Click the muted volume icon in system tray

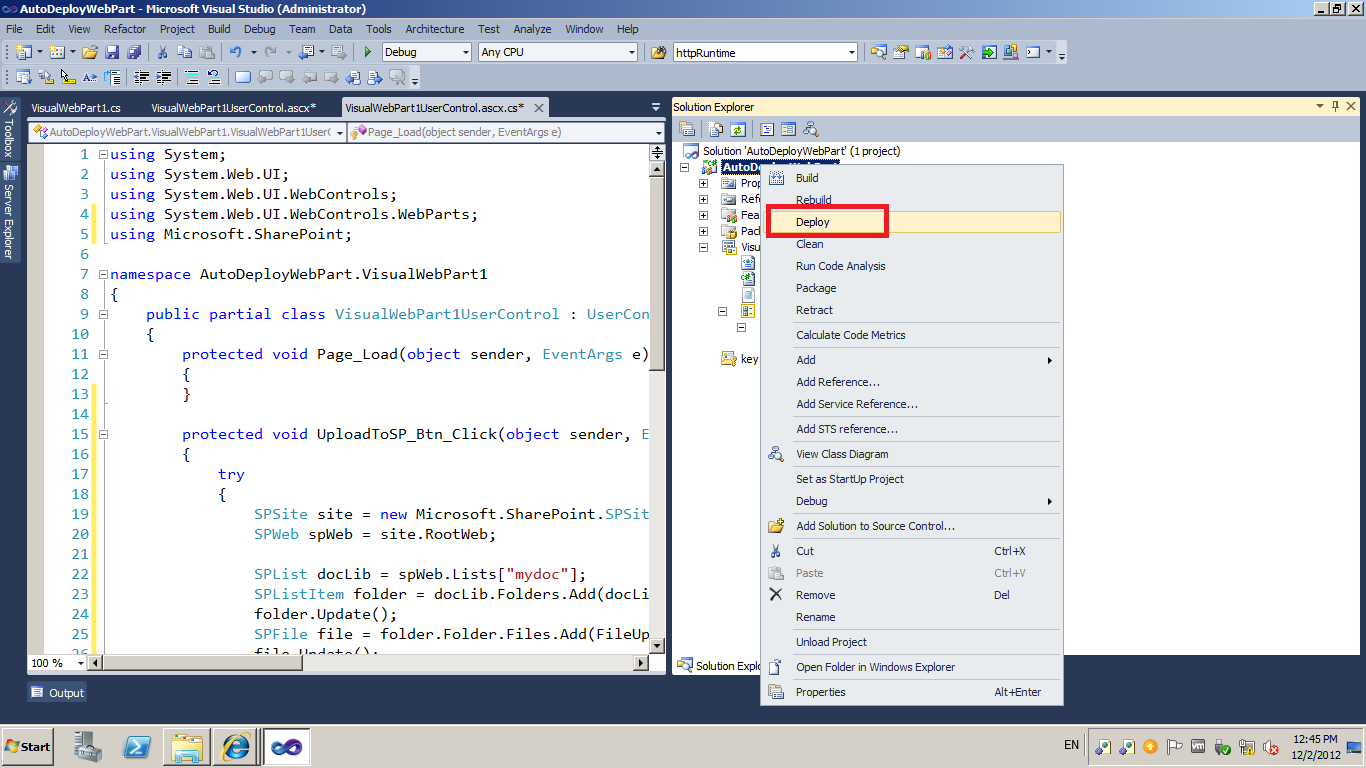1270,746
